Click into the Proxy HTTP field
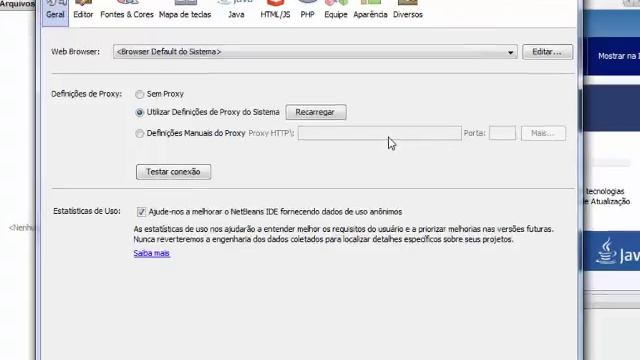The image size is (640, 360). coord(380,133)
